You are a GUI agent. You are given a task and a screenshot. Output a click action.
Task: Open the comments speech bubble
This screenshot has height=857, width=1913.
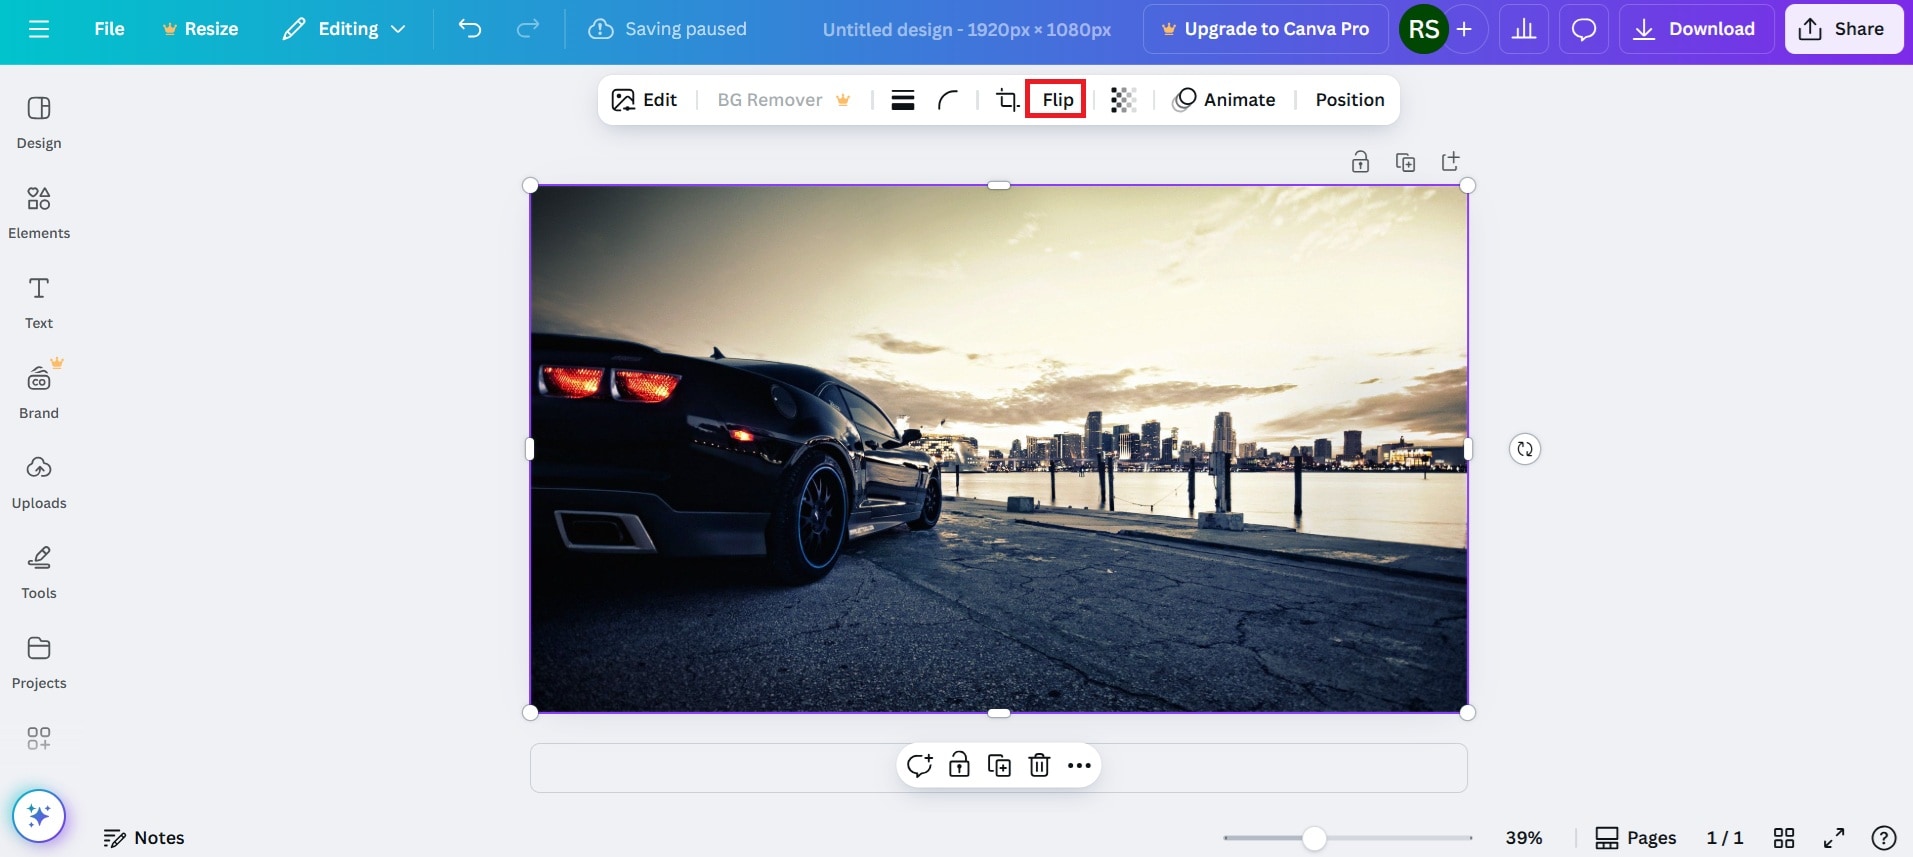tap(1584, 29)
